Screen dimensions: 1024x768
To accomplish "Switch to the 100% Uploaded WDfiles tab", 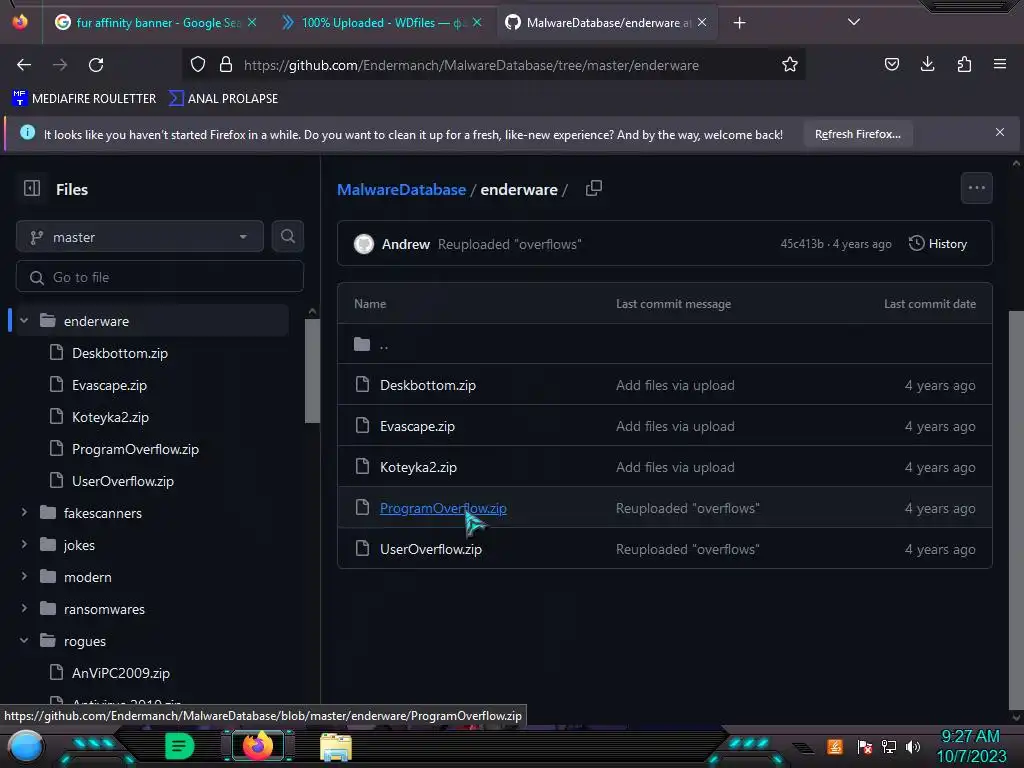I will 382,23.
